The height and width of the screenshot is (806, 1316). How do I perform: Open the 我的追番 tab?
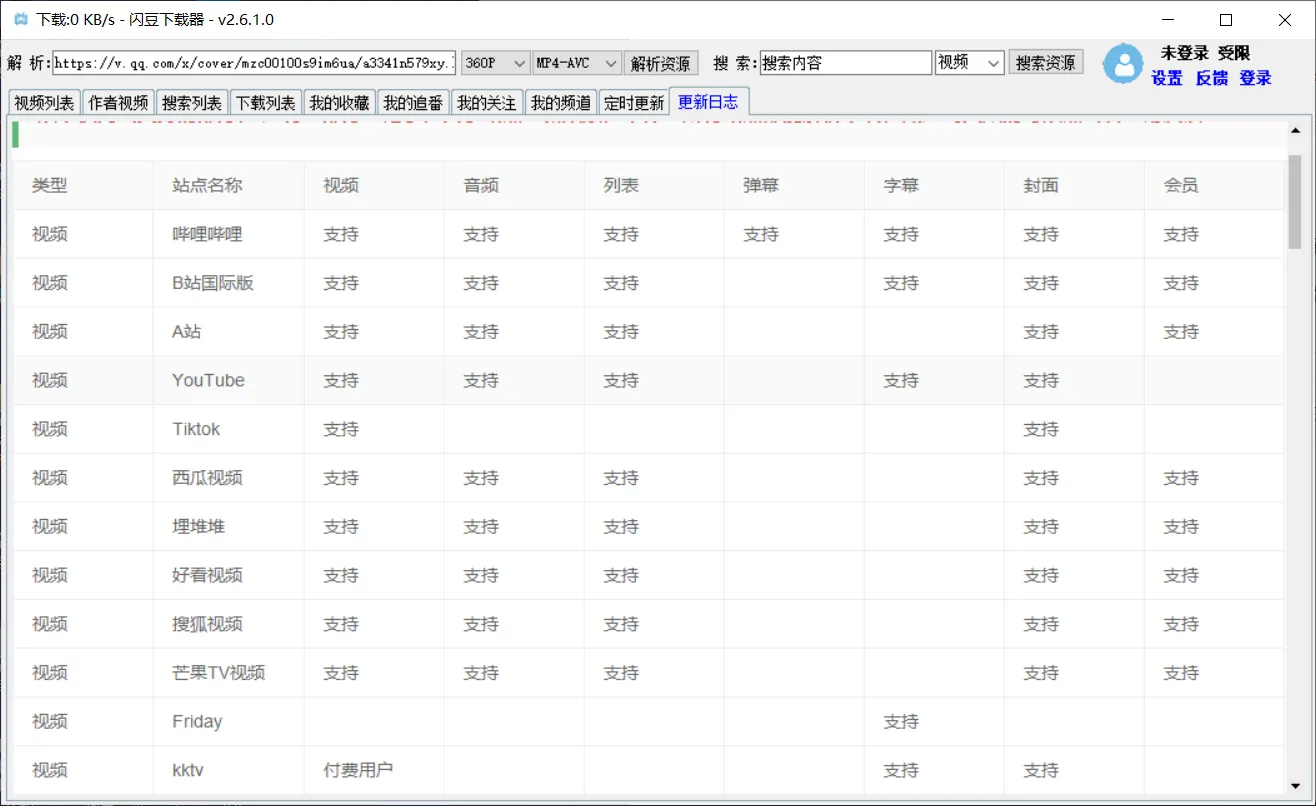click(x=412, y=103)
